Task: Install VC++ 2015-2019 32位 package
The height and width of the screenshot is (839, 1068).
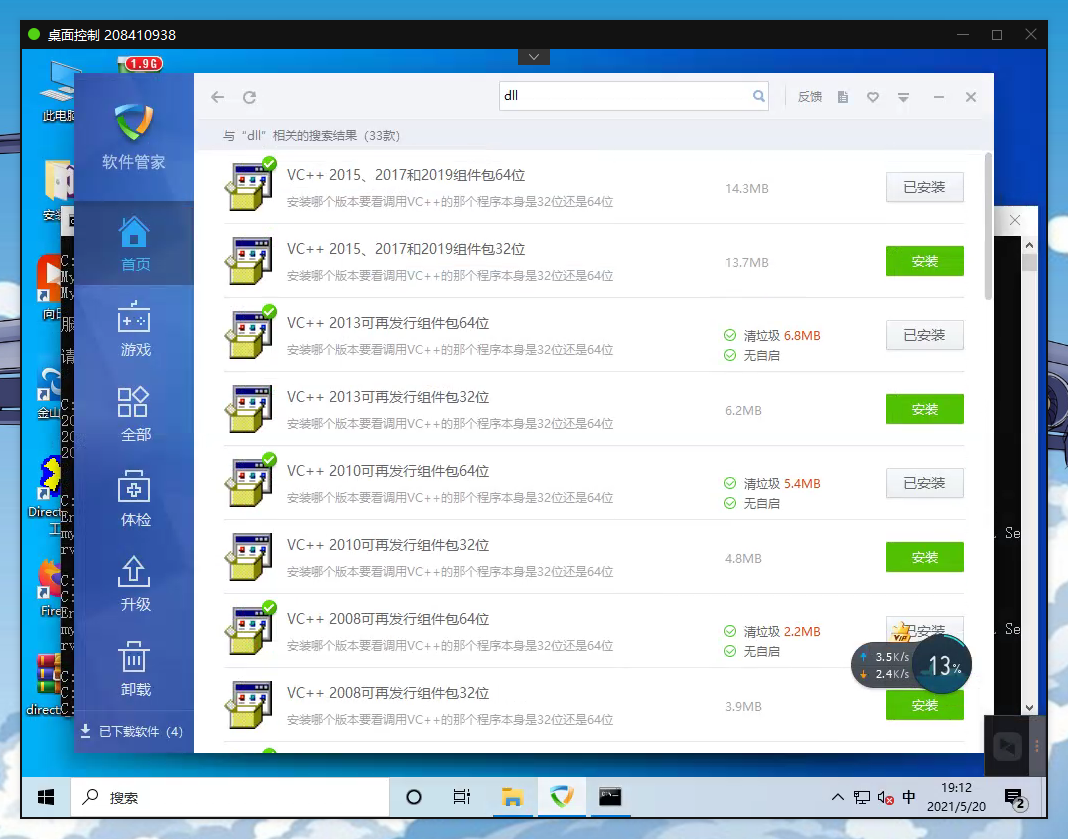Action: [x=924, y=261]
